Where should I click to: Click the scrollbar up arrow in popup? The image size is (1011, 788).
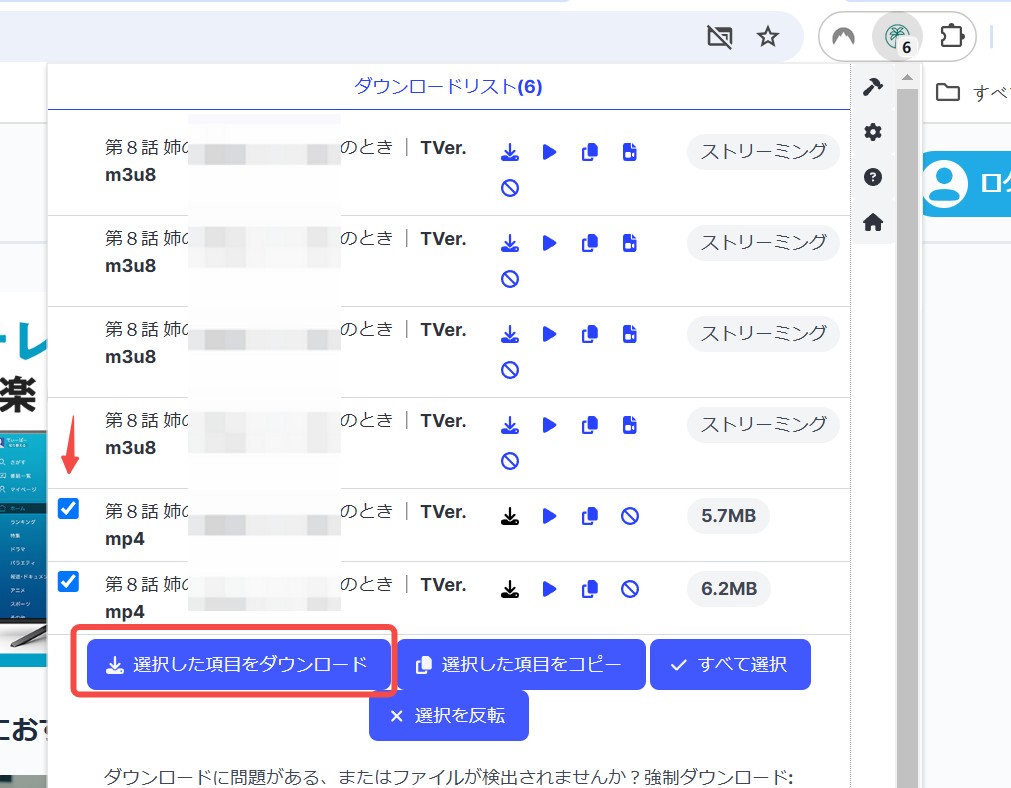[907, 77]
